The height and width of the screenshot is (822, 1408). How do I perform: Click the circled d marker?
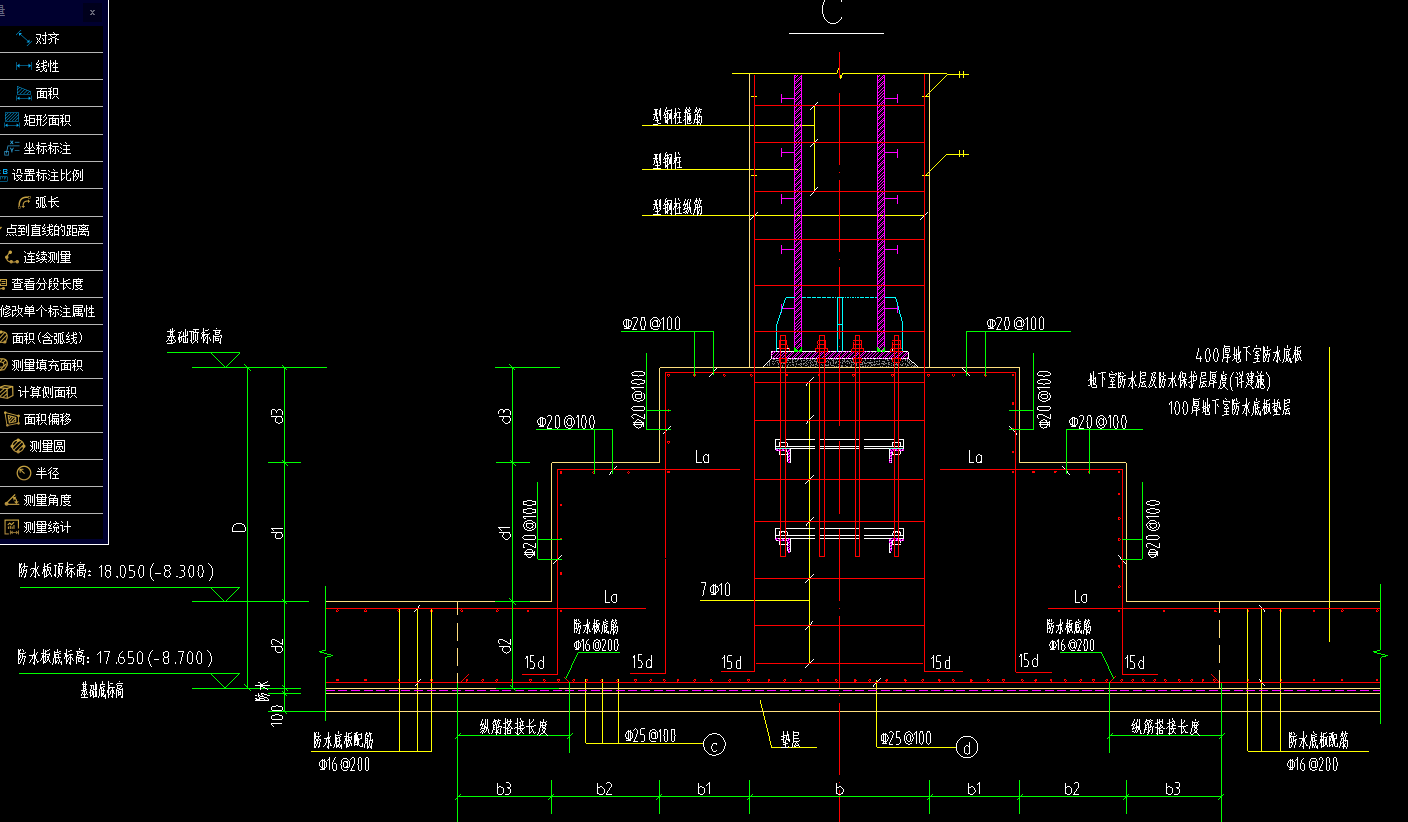pyautogui.click(x=966, y=746)
